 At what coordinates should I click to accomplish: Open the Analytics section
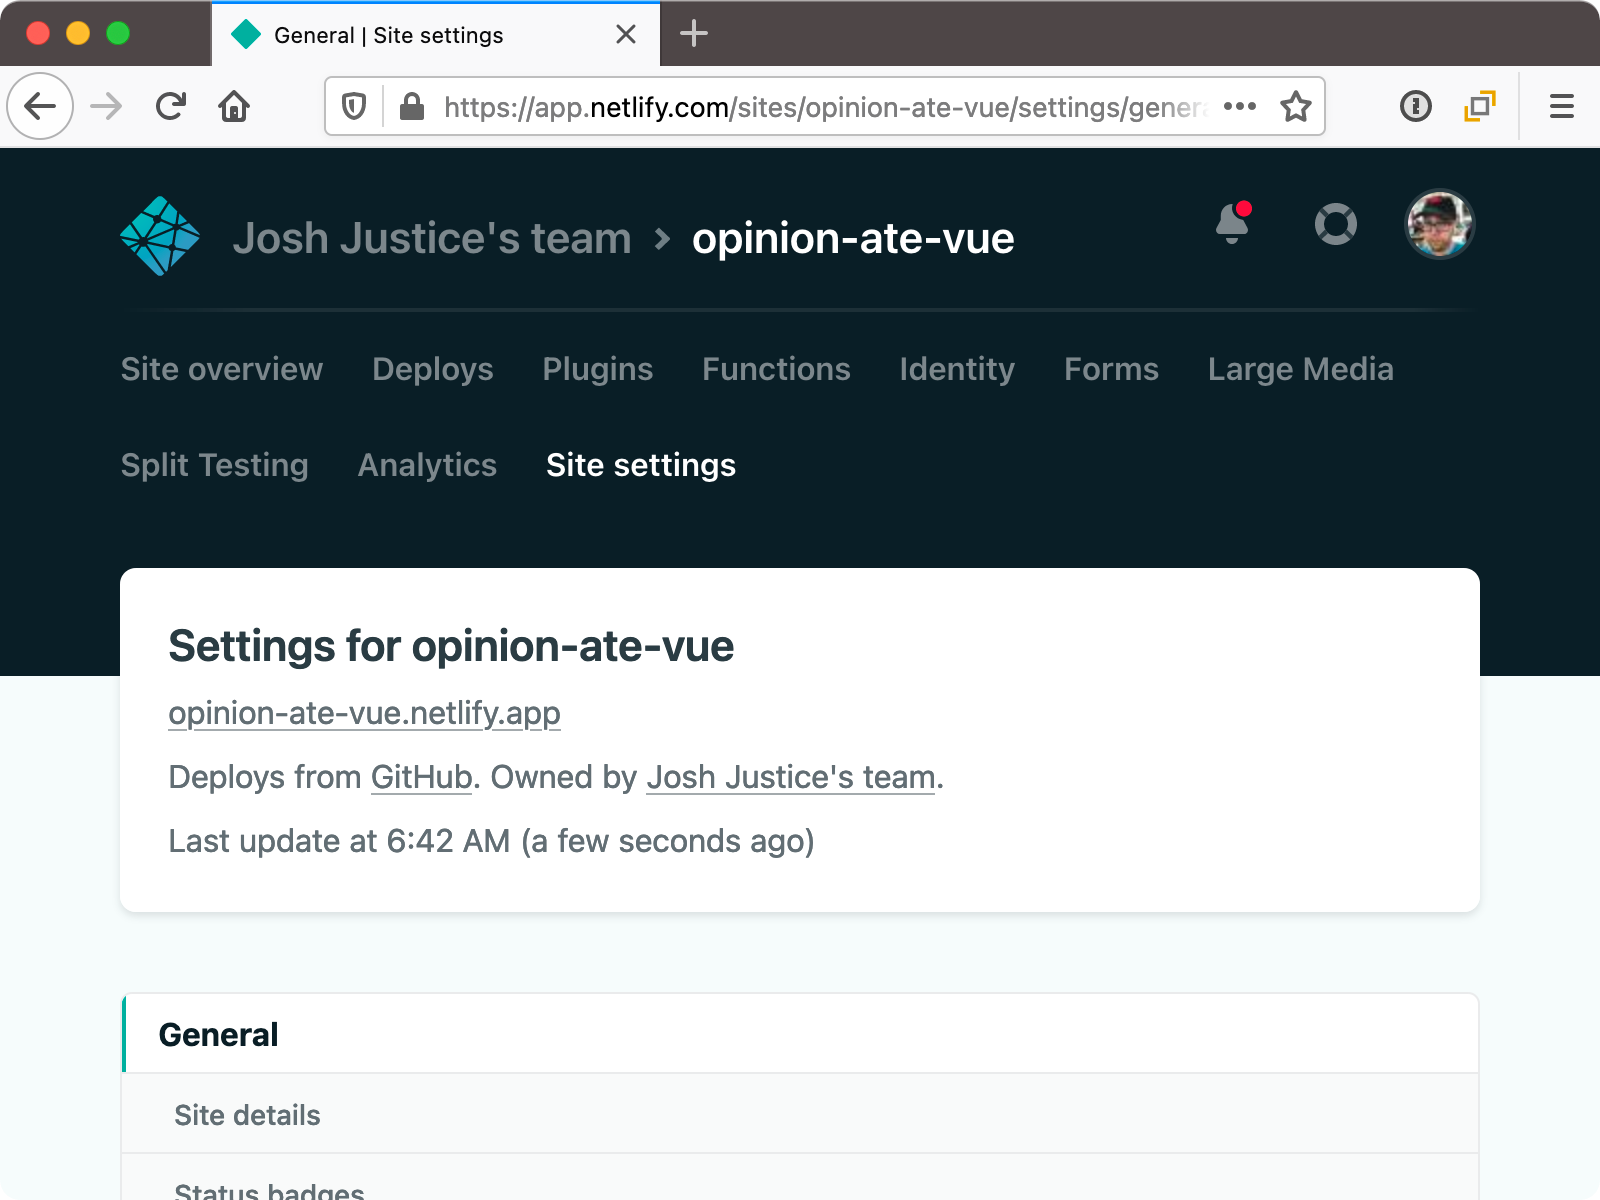(x=427, y=465)
